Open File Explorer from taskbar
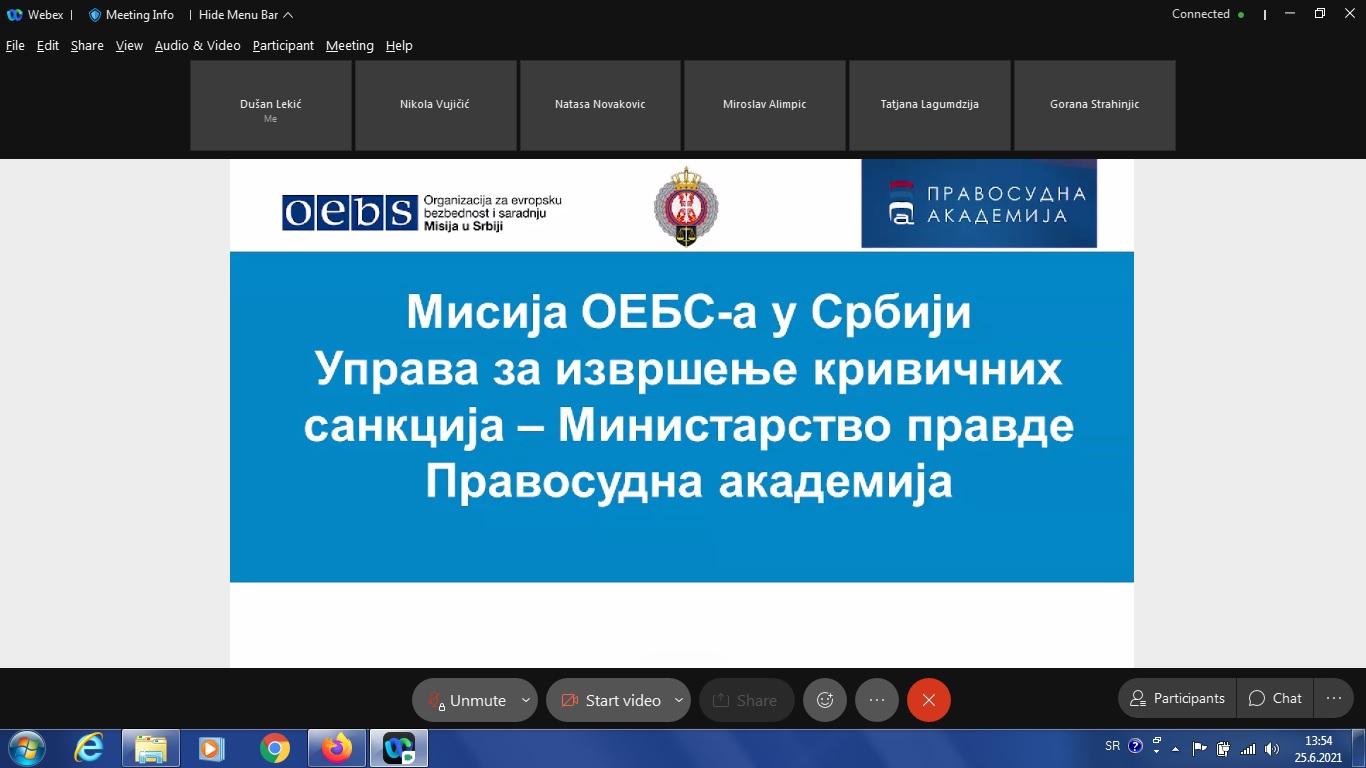1366x768 pixels. click(151, 748)
